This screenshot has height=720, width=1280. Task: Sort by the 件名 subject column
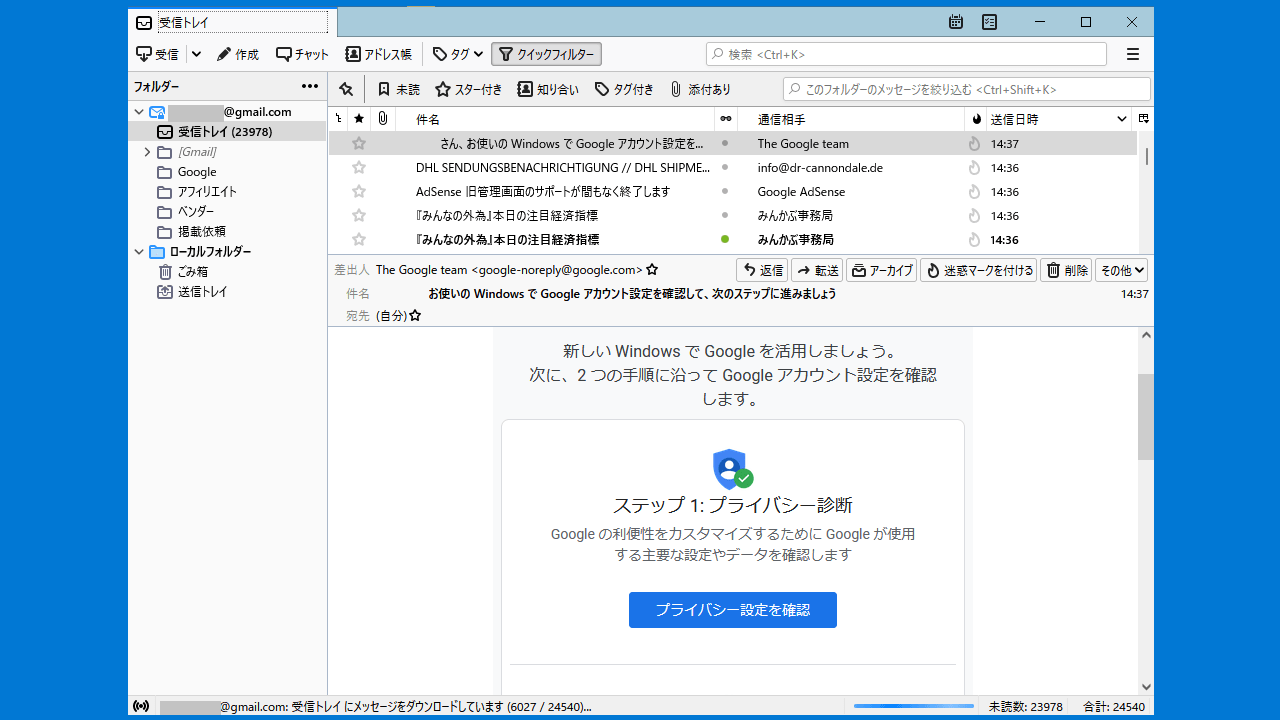(555, 119)
